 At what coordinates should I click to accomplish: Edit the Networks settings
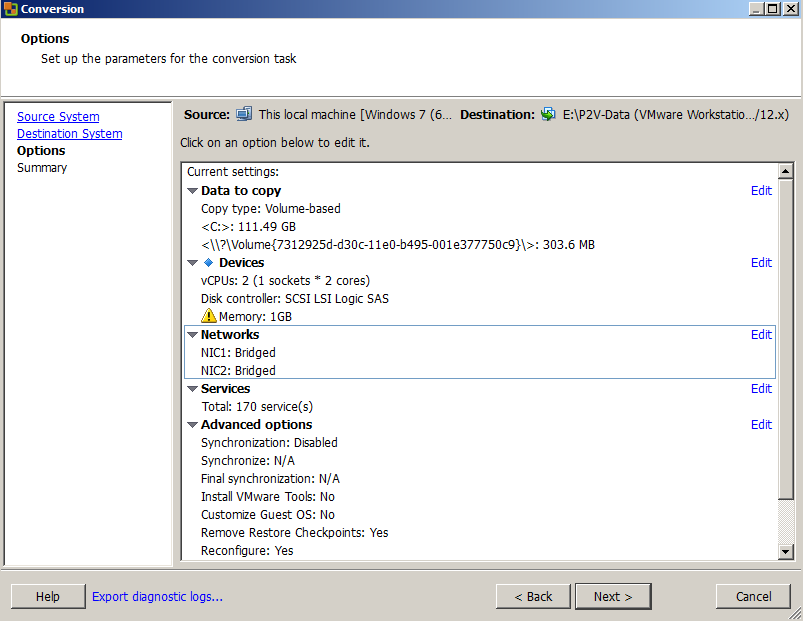[x=761, y=334]
